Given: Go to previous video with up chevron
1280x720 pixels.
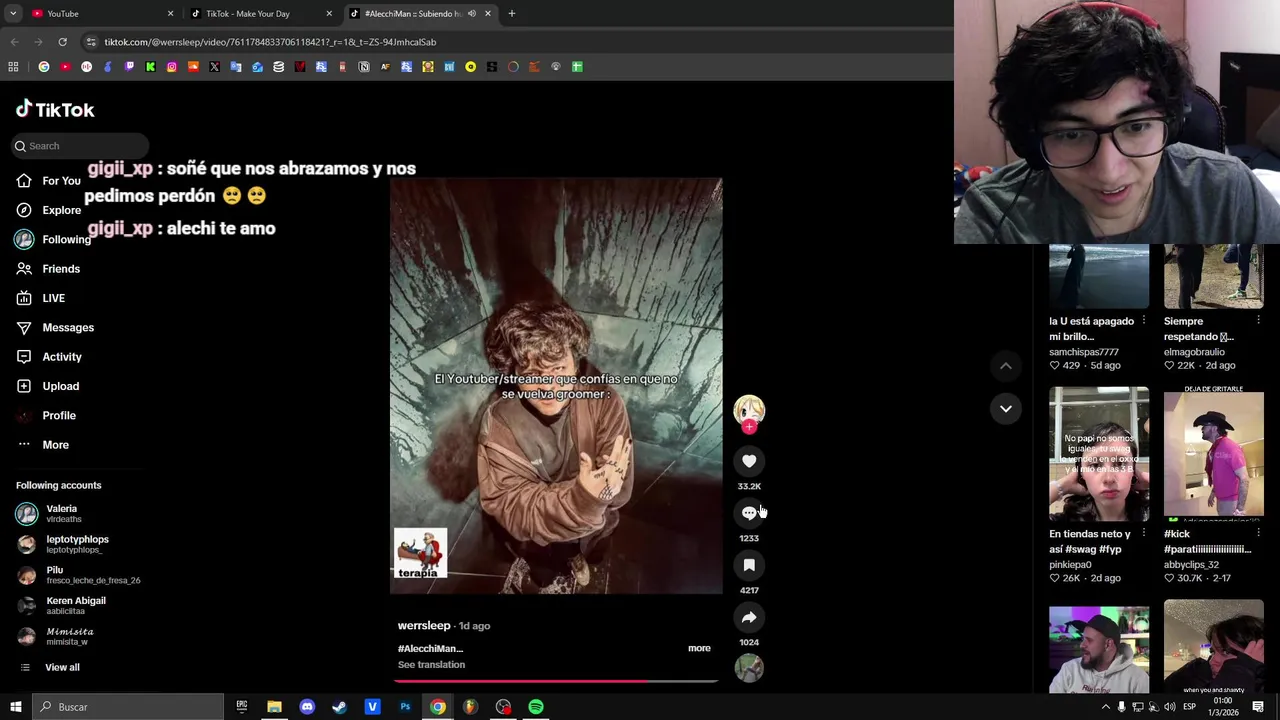Looking at the screenshot, I should (x=1006, y=366).
